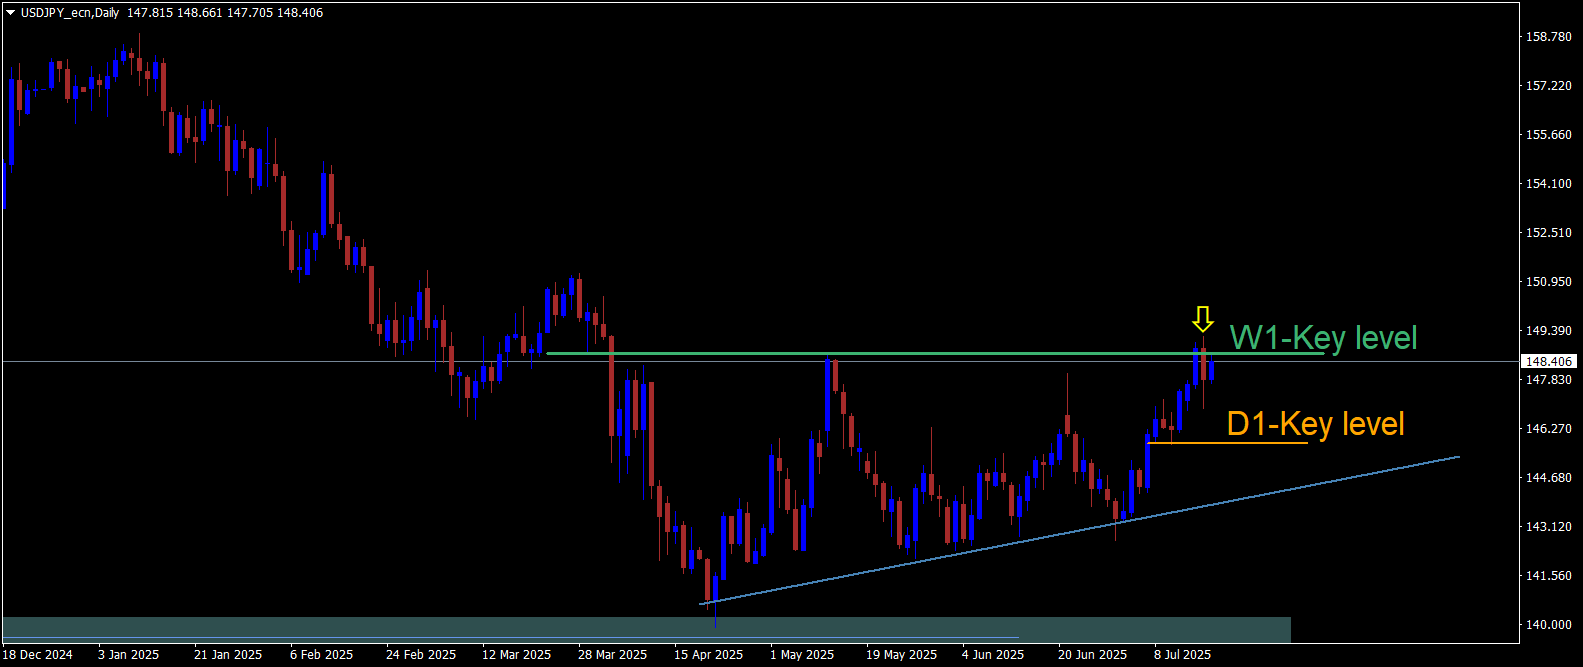Click the 15 Apr 2025 date label
Image resolution: width=1583 pixels, height=667 pixels.
(709, 655)
